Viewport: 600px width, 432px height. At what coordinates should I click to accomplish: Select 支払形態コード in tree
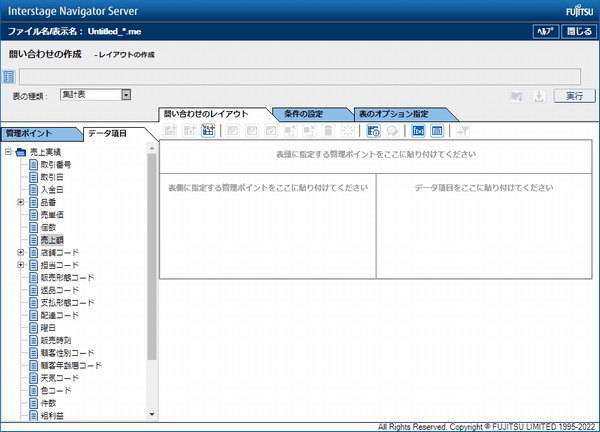(67, 303)
